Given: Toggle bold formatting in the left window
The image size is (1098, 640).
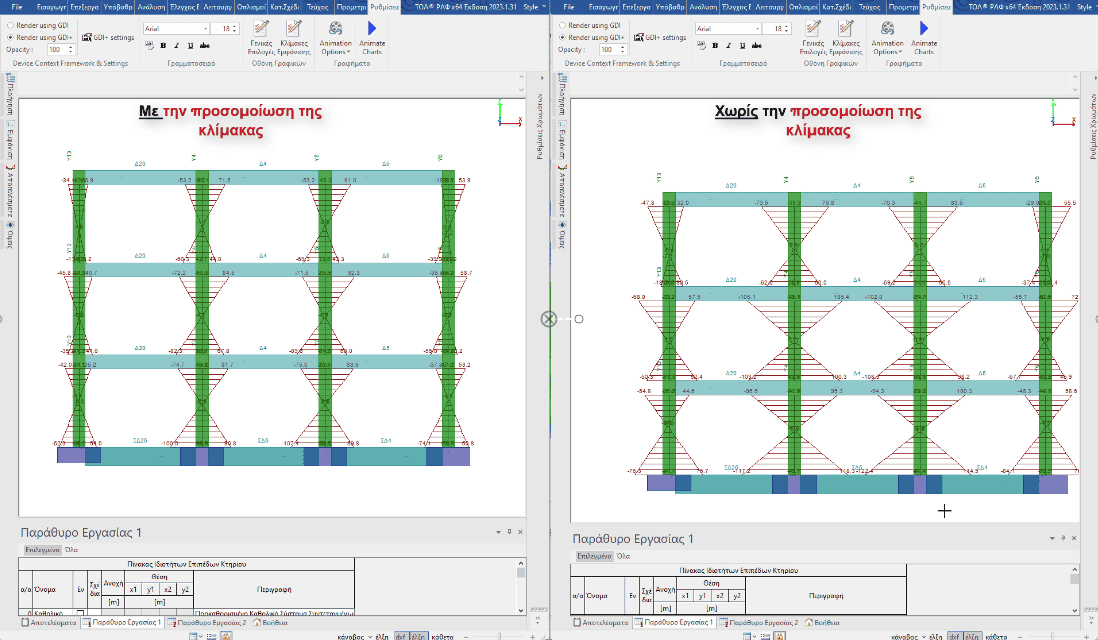Looking at the screenshot, I should point(163,45).
